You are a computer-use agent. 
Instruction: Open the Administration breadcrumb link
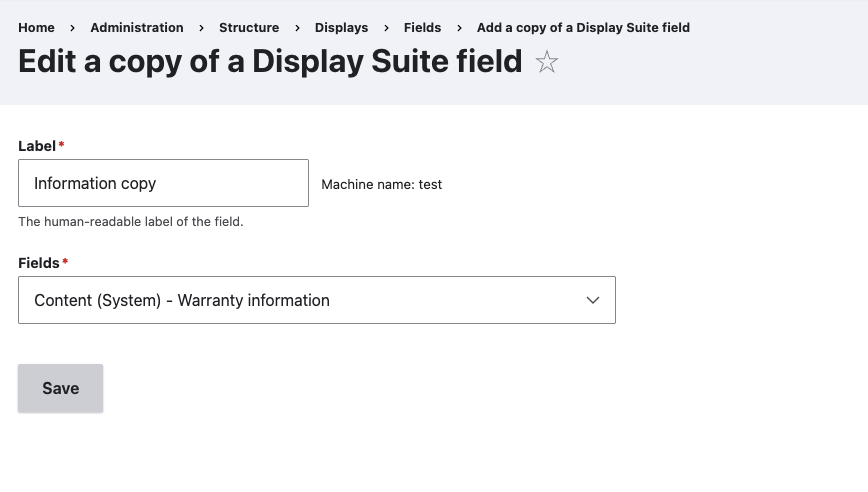point(137,28)
